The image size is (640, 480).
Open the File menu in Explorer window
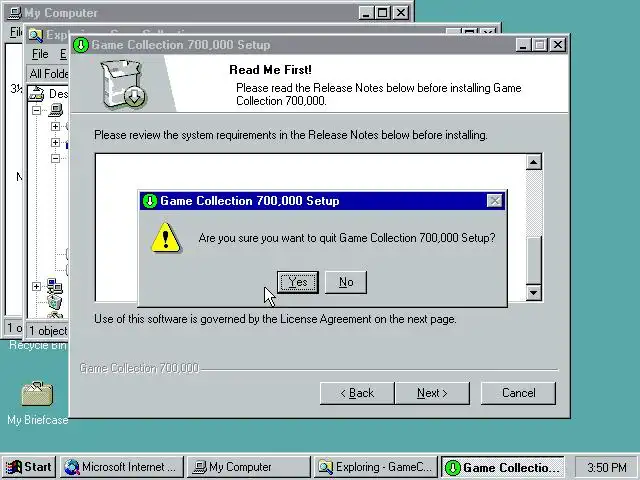click(x=40, y=54)
